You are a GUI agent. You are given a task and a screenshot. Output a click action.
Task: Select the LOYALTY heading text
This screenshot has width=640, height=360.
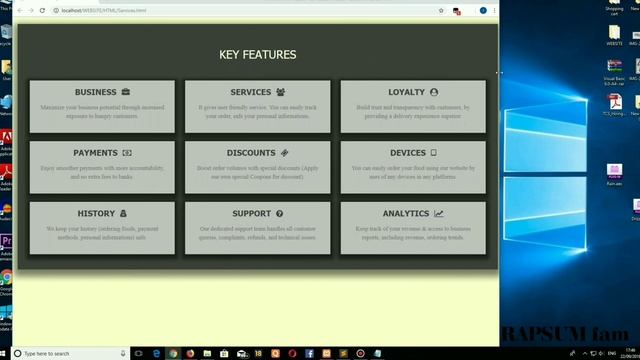pos(407,92)
